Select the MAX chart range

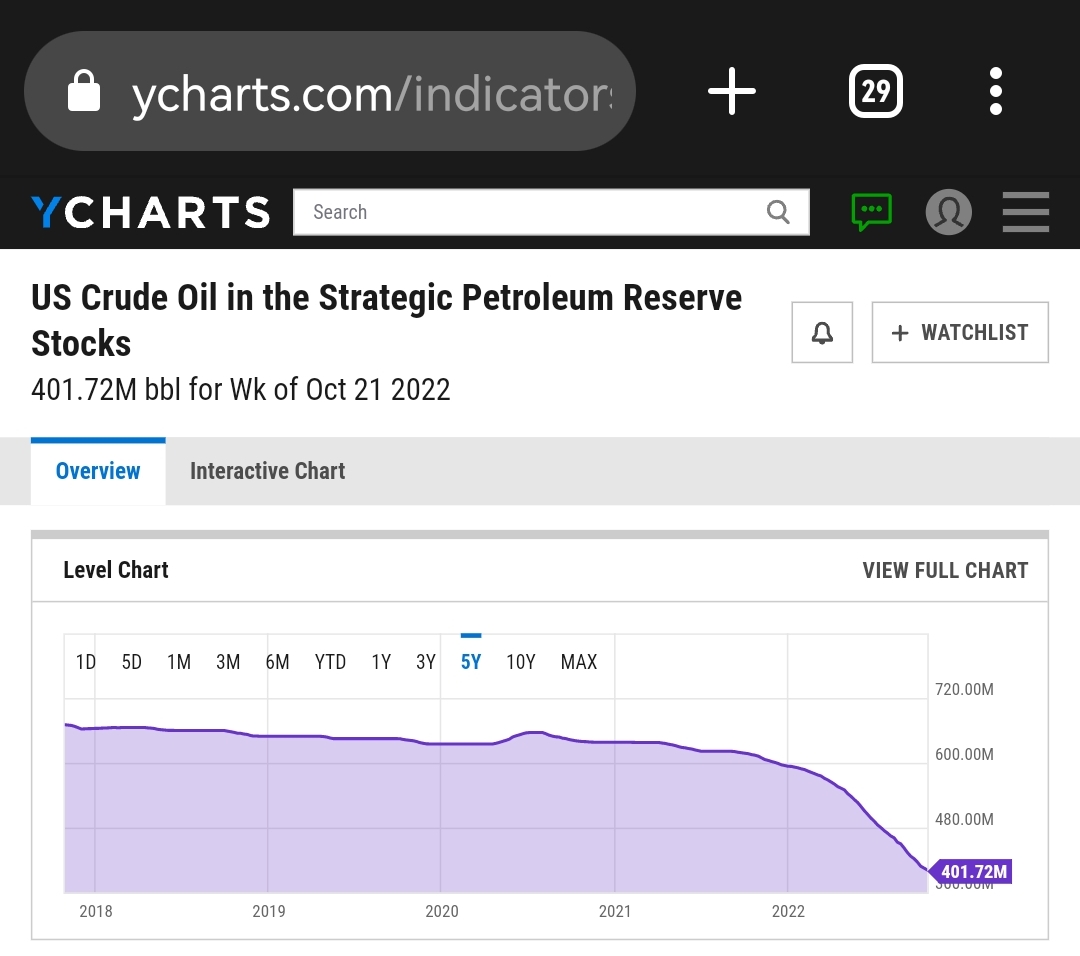[579, 662]
